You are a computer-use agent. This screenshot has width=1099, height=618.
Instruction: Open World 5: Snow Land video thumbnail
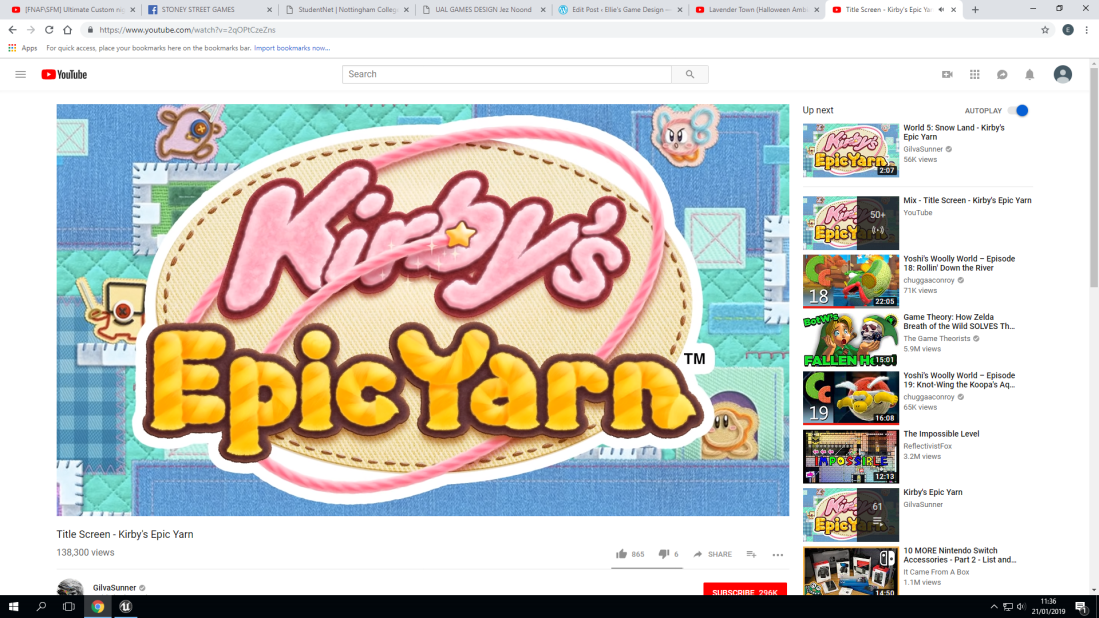click(850, 150)
